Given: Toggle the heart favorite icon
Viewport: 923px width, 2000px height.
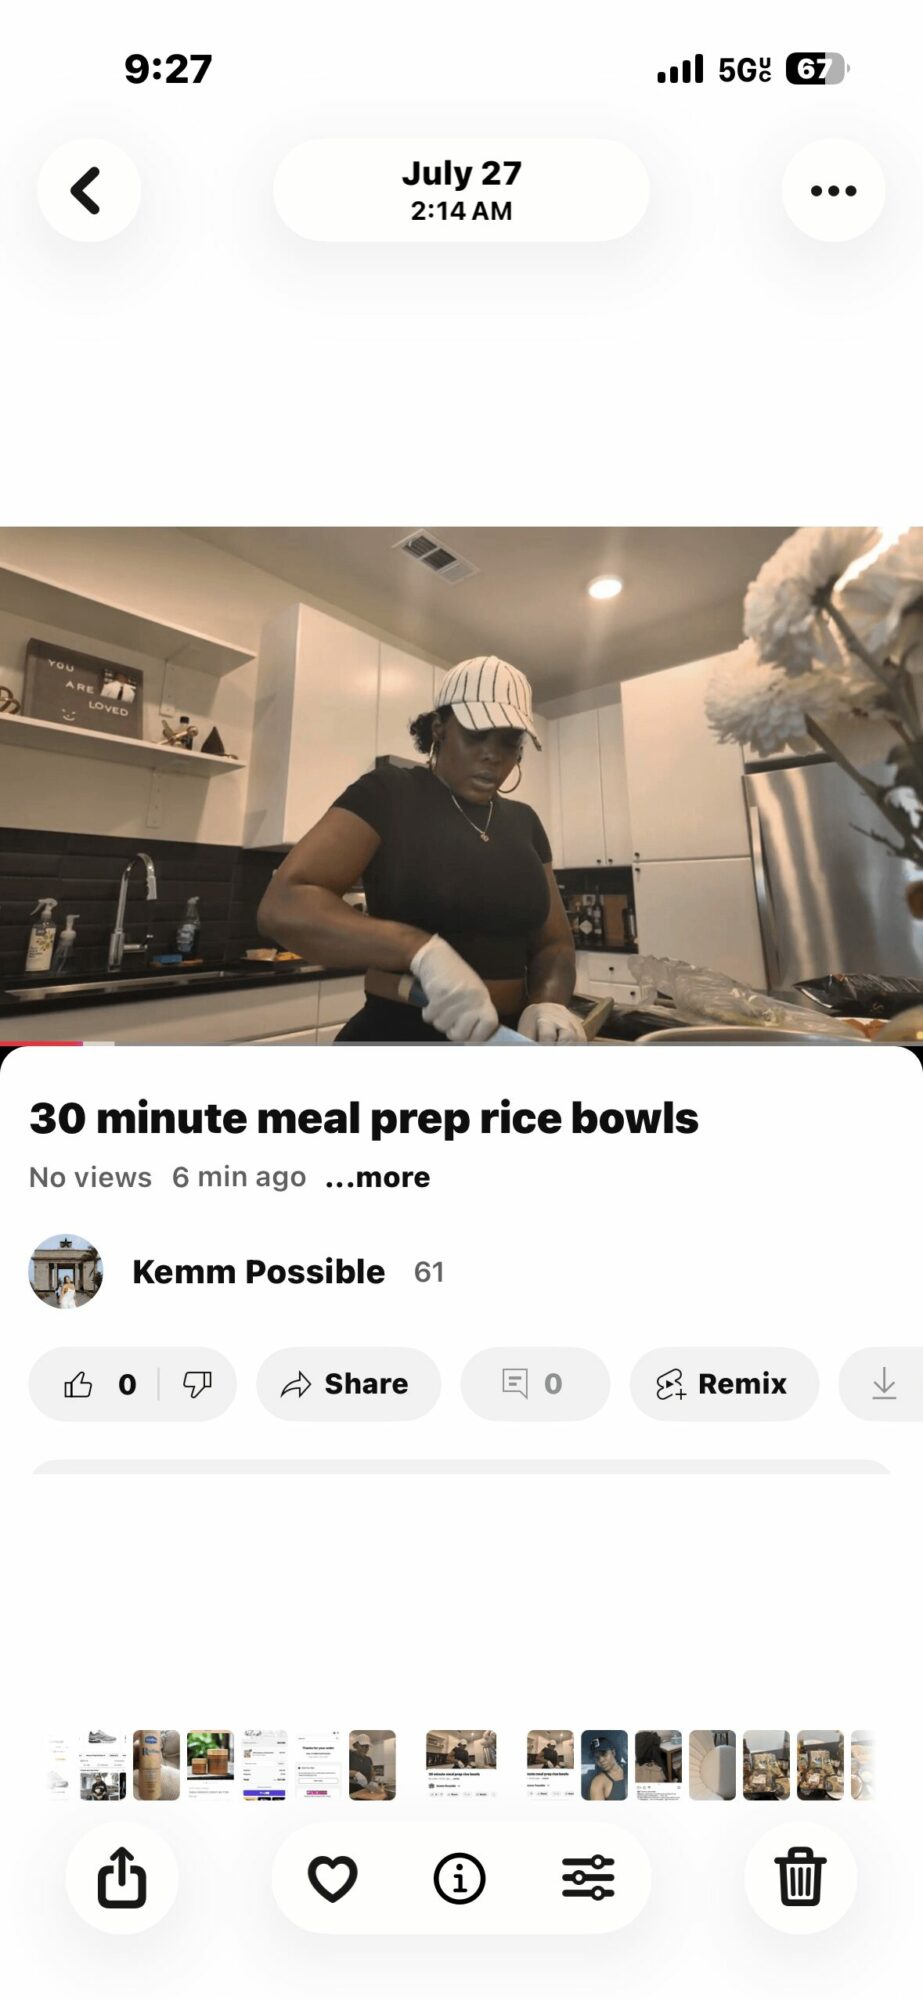Looking at the screenshot, I should pyautogui.click(x=333, y=1878).
